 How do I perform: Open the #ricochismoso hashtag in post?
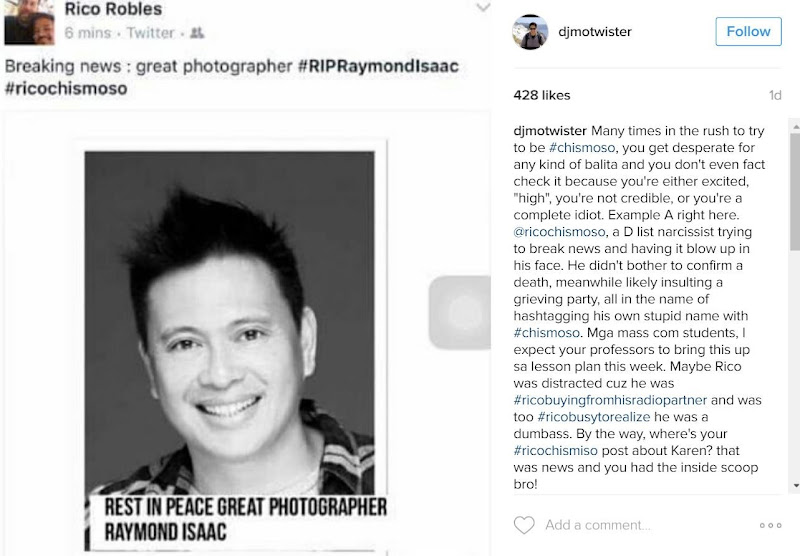point(66,88)
